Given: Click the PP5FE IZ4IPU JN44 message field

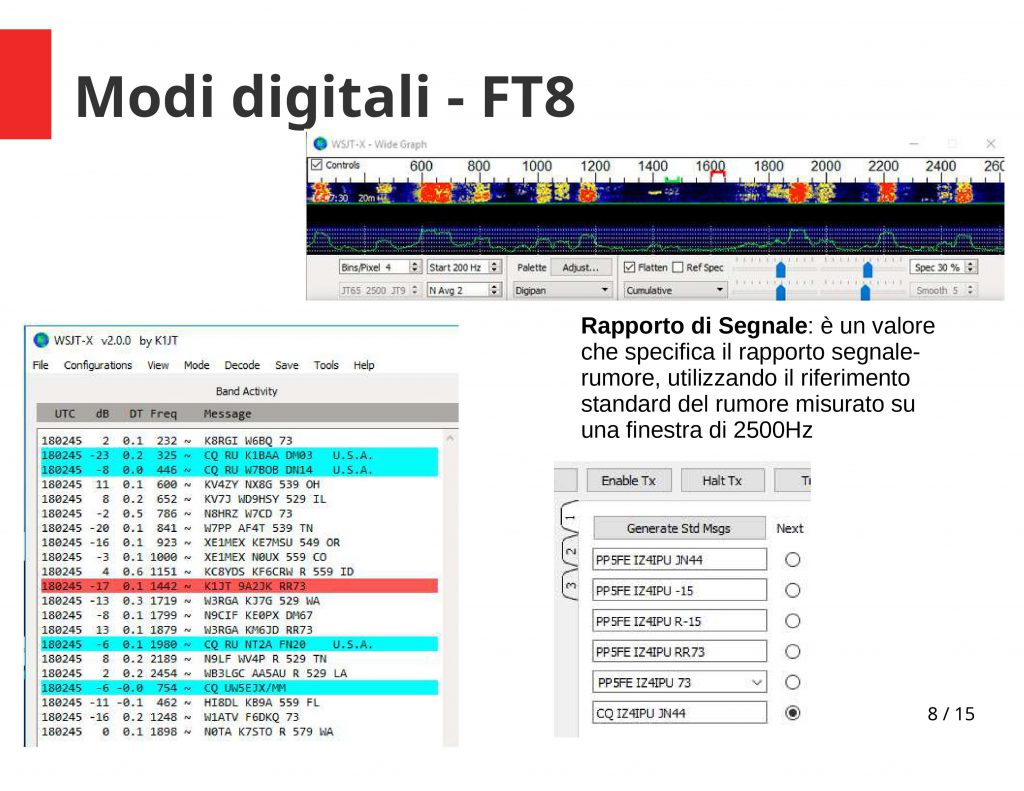Looking at the screenshot, I should click(x=679, y=560).
